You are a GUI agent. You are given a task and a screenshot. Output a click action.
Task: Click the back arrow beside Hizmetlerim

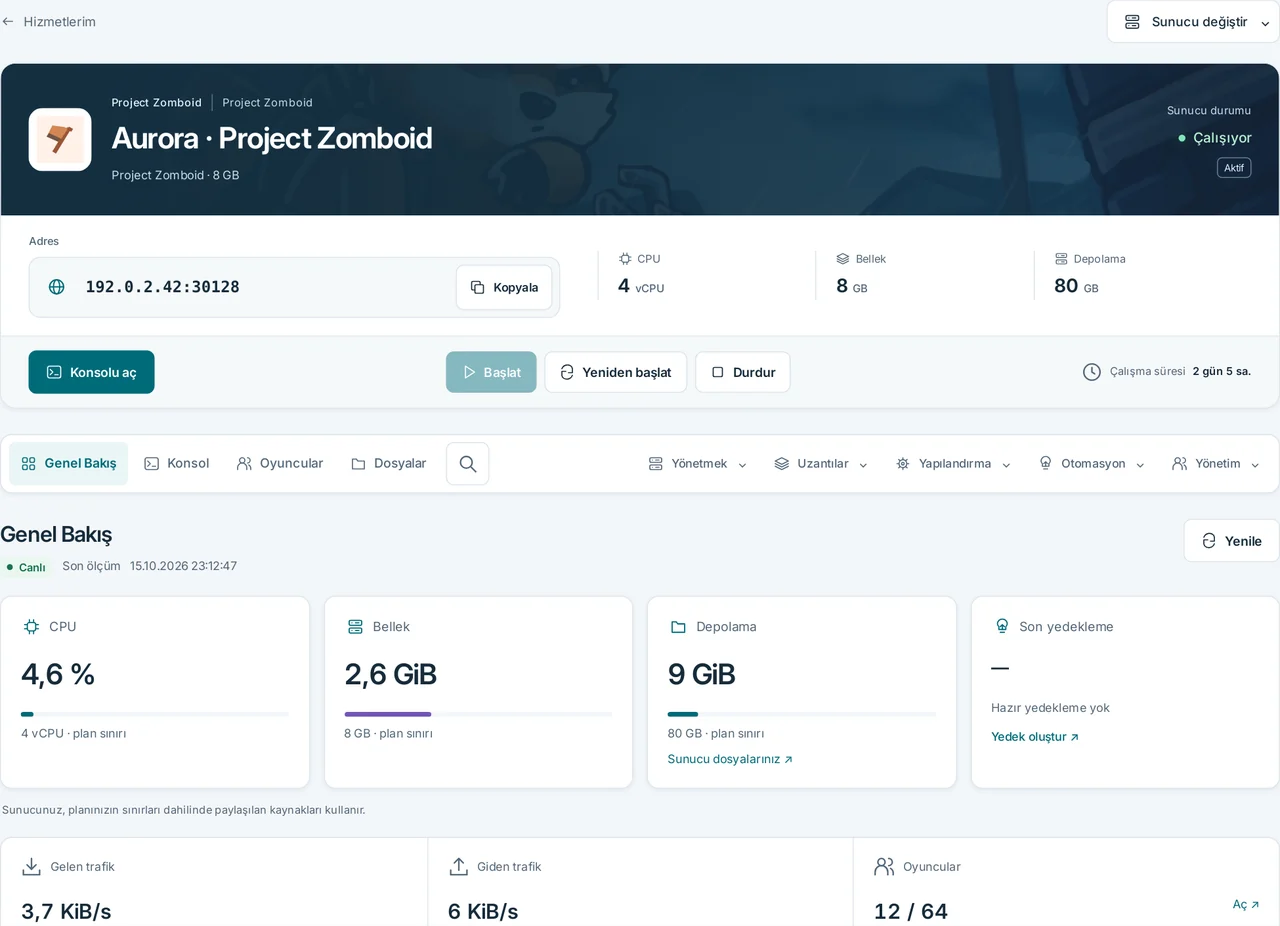point(8,21)
